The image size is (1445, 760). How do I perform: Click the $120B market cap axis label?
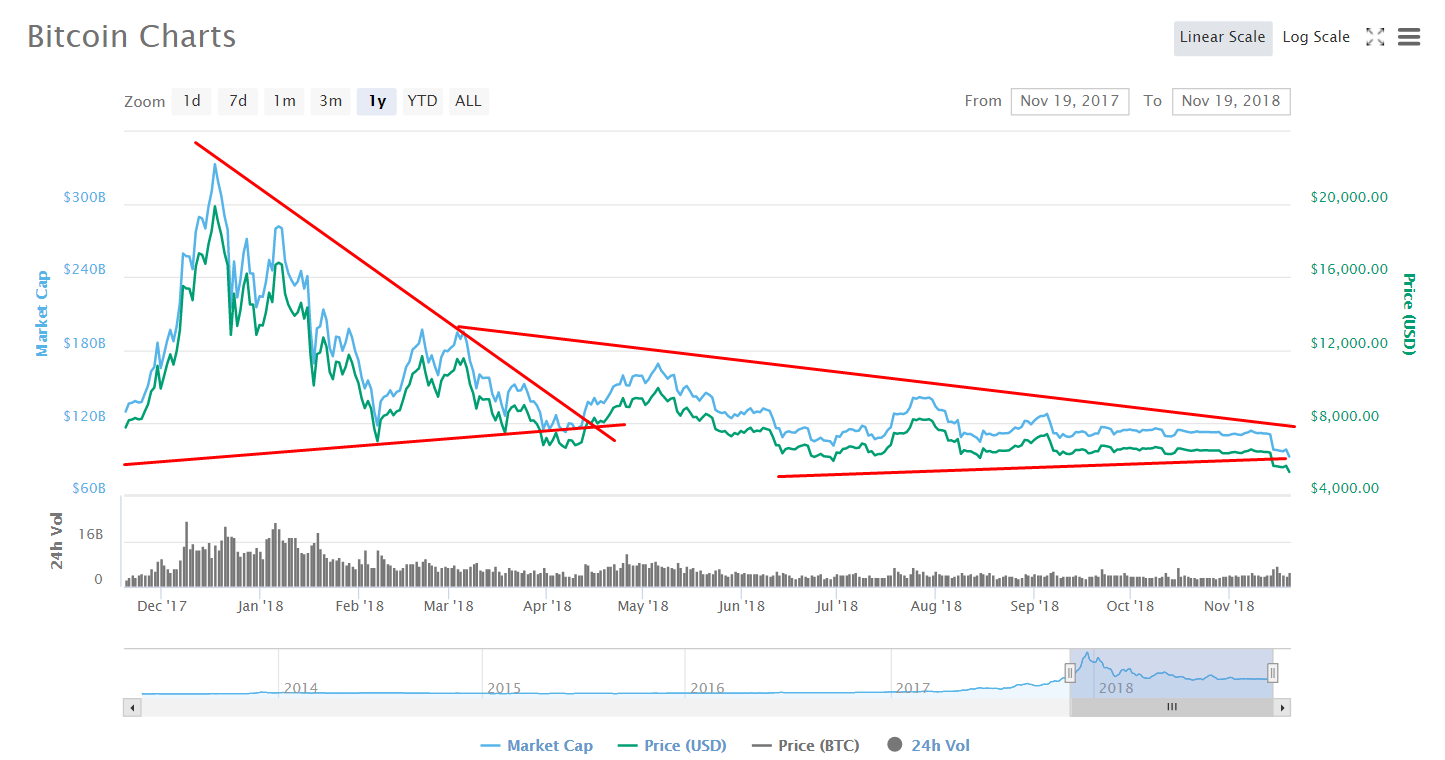84,416
